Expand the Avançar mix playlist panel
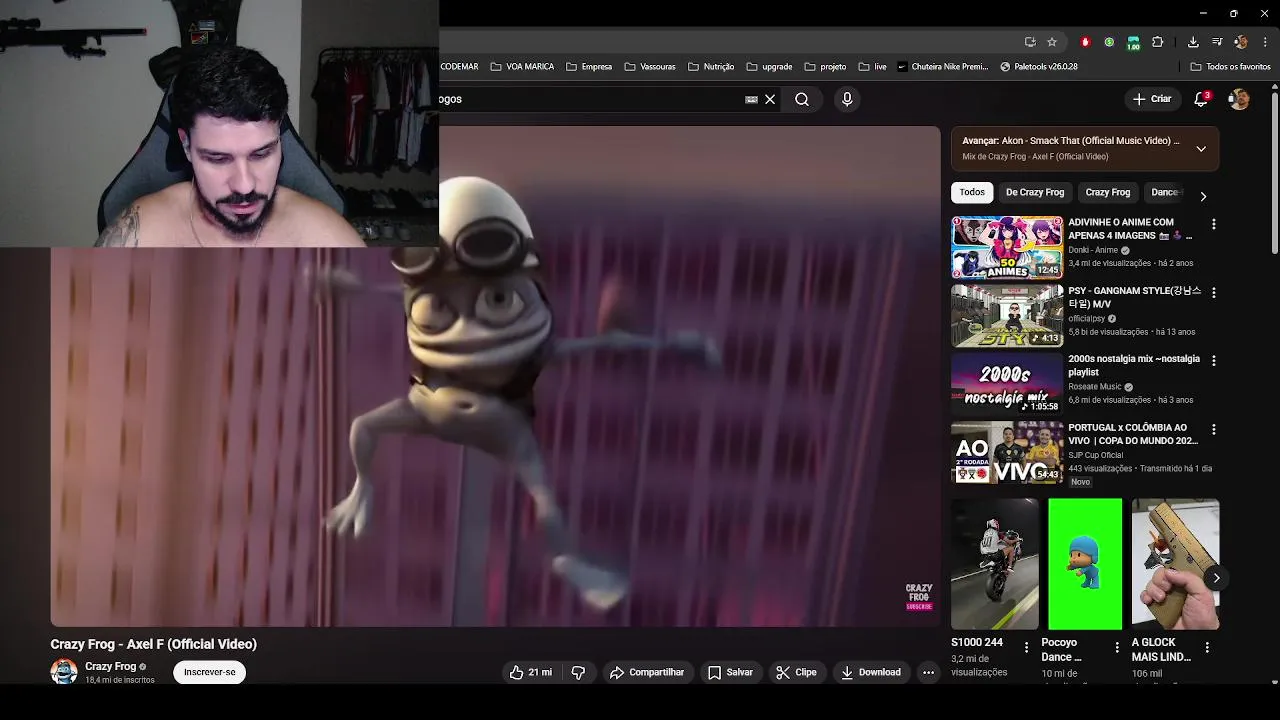This screenshot has width=1280, height=720. (1201, 148)
